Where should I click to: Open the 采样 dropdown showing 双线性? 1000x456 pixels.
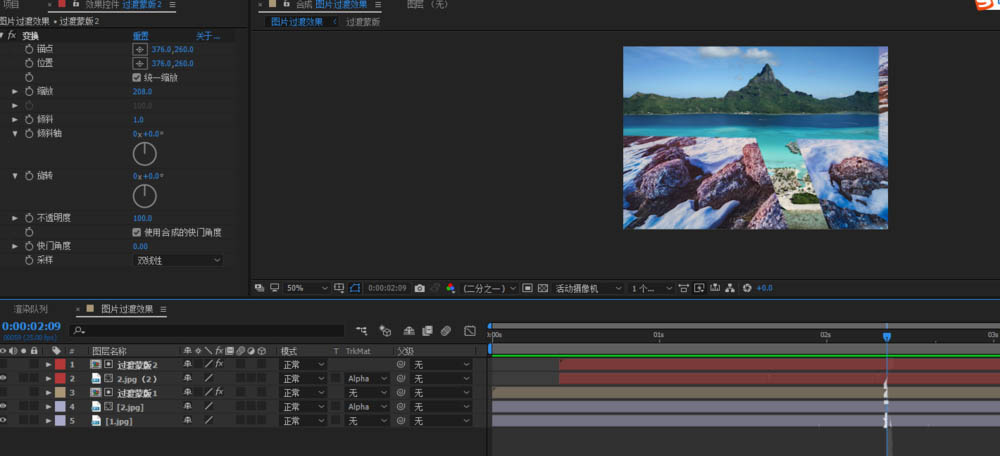(177, 260)
